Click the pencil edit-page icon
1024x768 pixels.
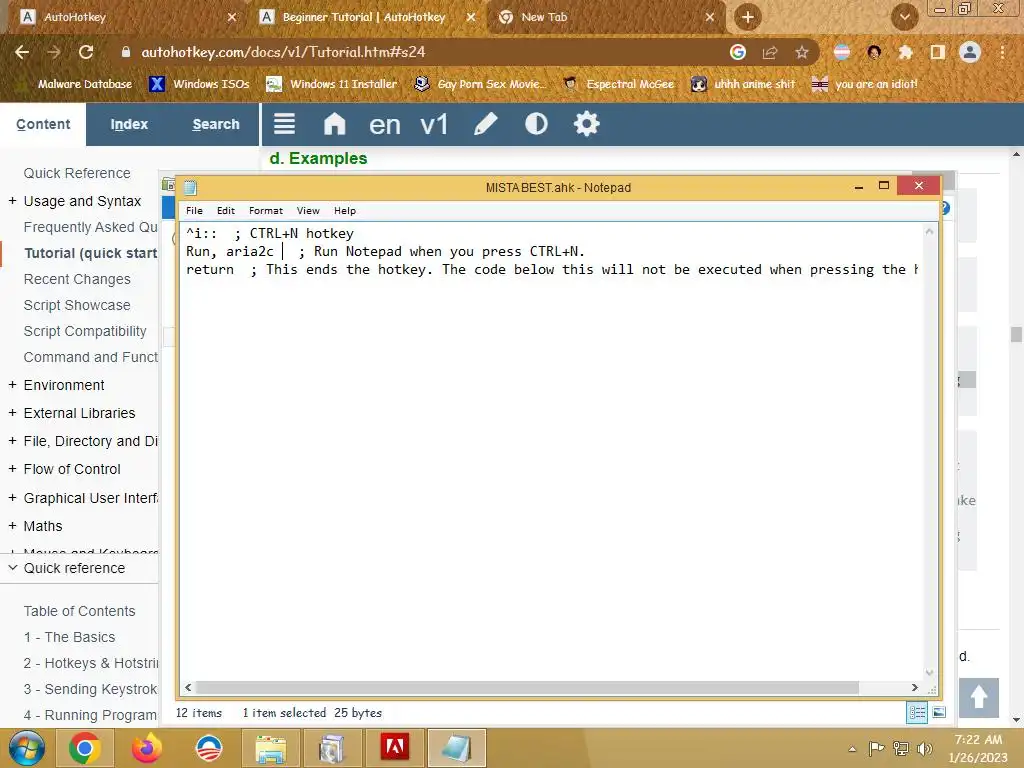click(x=485, y=124)
